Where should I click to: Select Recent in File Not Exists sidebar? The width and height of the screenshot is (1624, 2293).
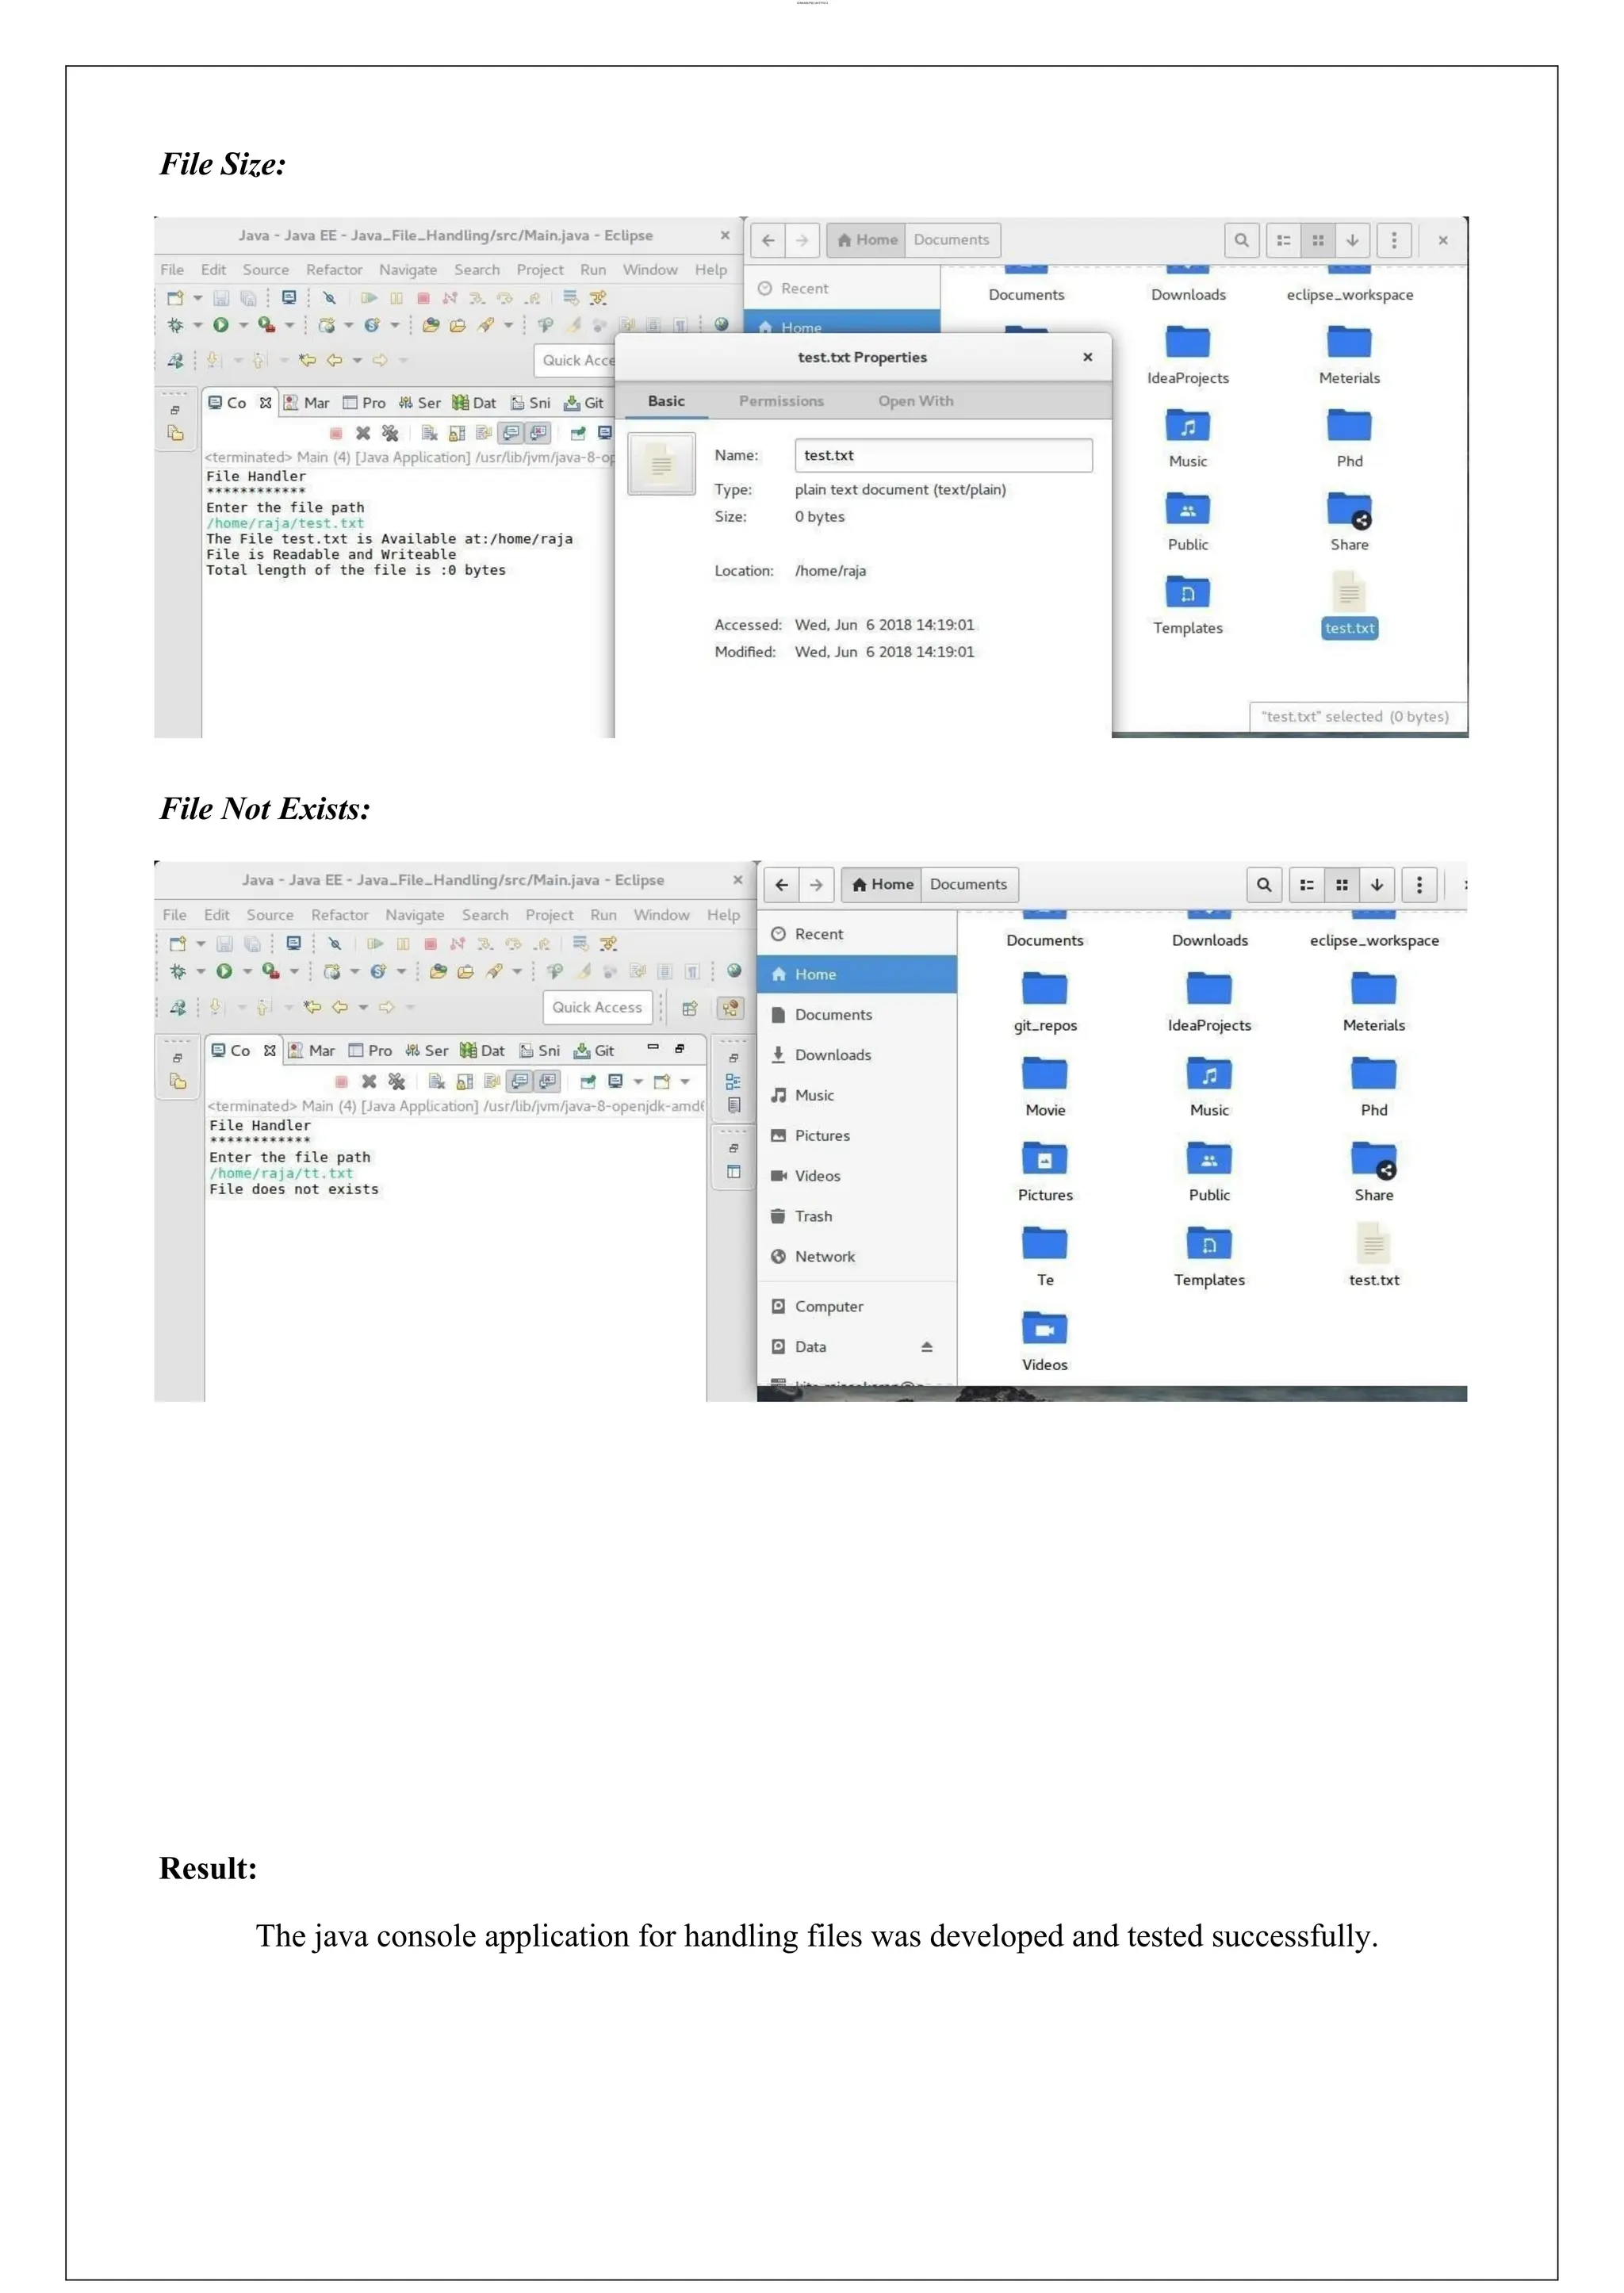856,934
